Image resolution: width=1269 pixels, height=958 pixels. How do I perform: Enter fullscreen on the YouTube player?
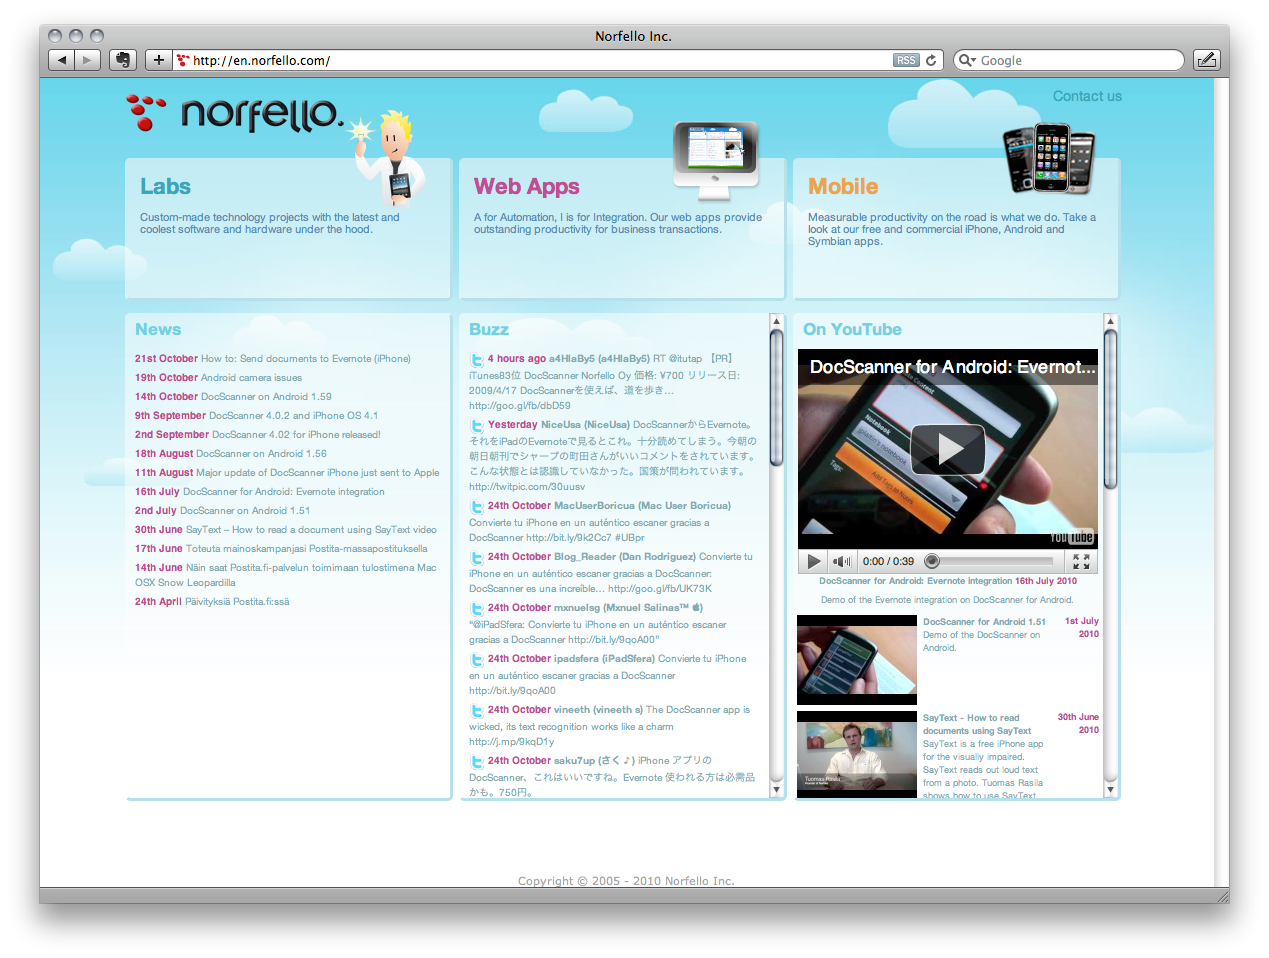(1081, 561)
